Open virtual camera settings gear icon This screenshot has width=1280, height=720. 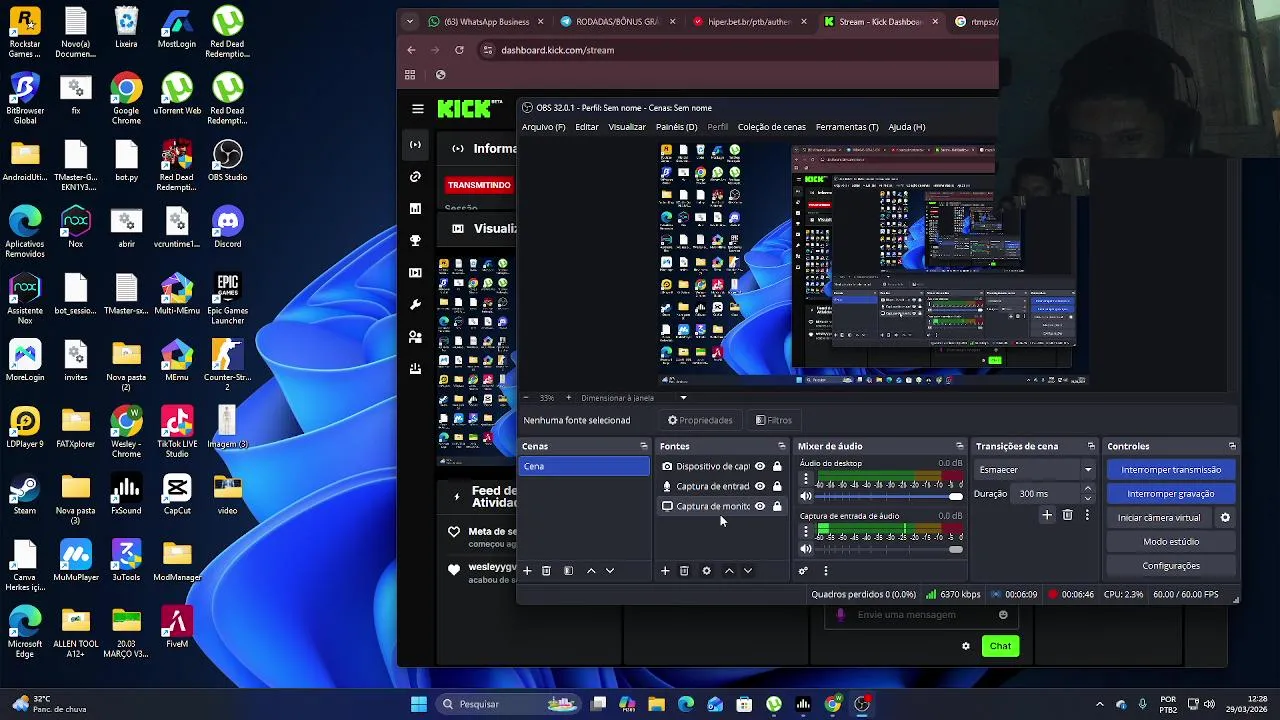coord(1225,518)
